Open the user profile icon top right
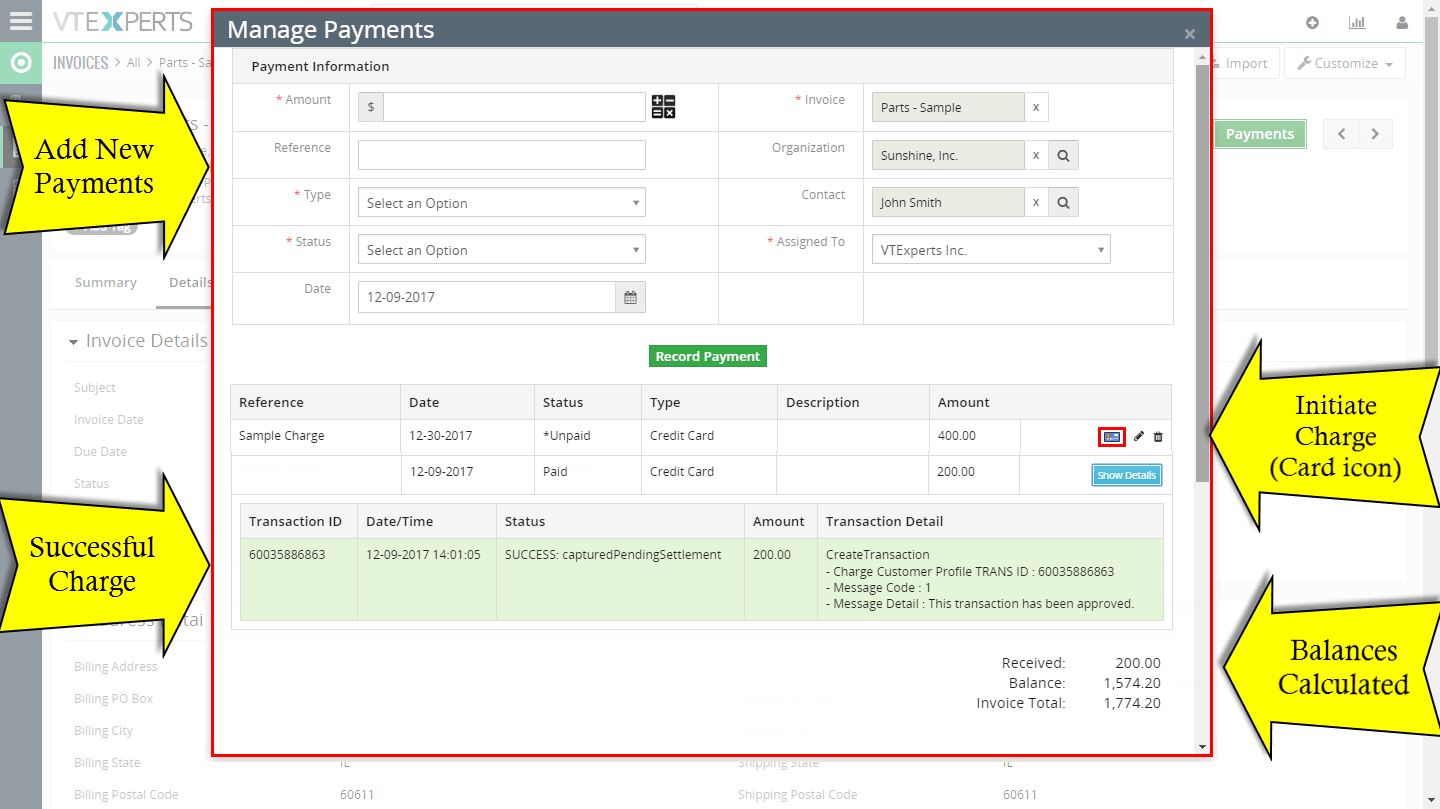 (1401, 21)
